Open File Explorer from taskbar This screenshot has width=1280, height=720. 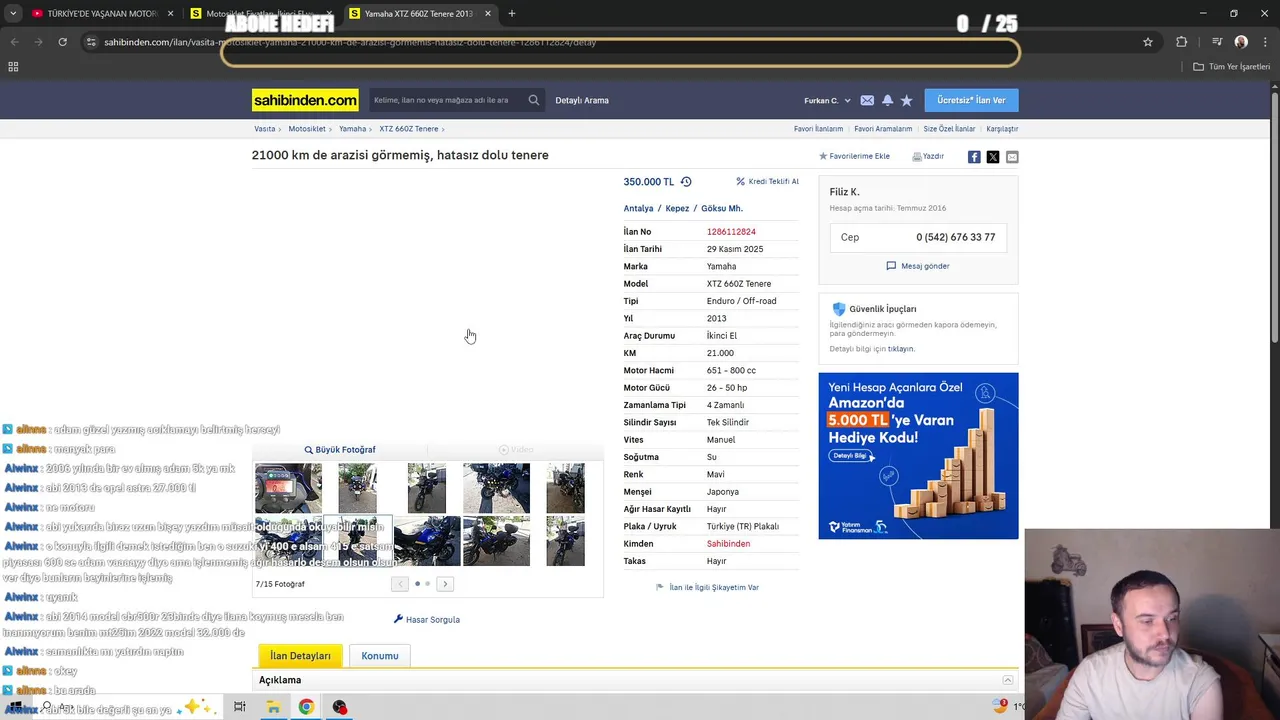[x=273, y=707]
